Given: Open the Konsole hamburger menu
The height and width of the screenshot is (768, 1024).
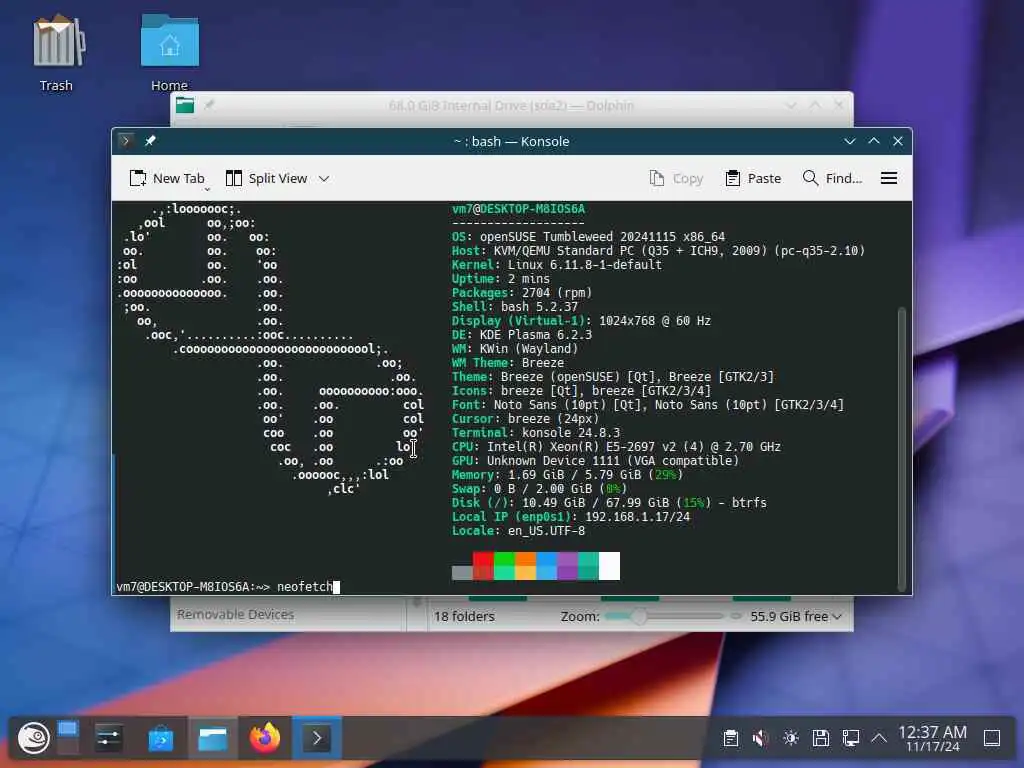Looking at the screenshot, I should [889, 178].
